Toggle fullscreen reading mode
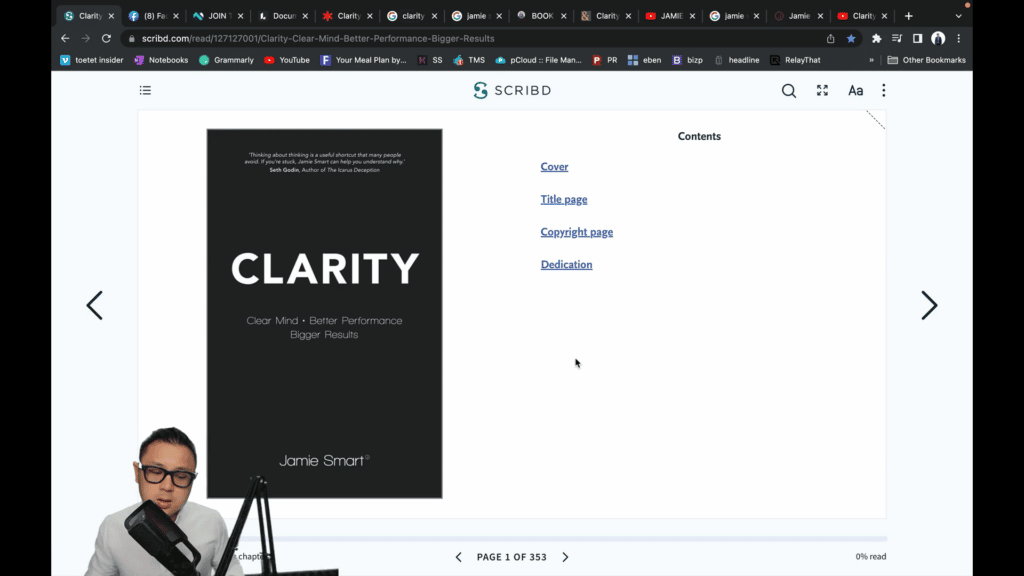The height and width of the screenshot is (576, 1024). pyautogui.click(x=822, y=90)
